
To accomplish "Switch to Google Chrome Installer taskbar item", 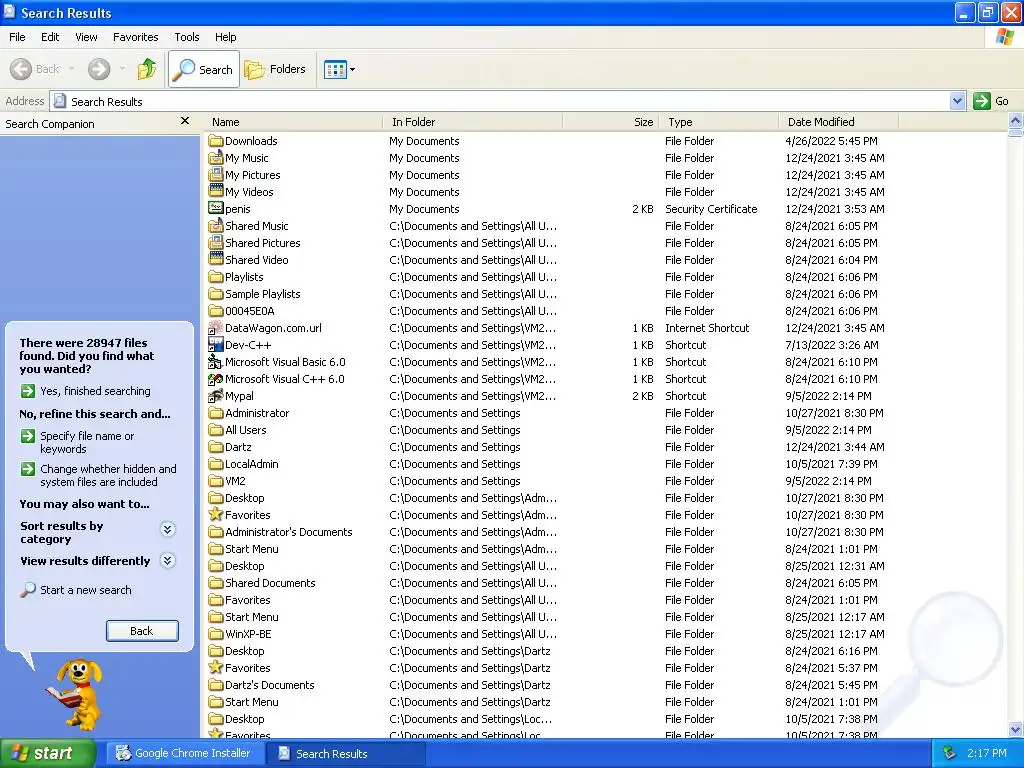I will tap(184, 753).
